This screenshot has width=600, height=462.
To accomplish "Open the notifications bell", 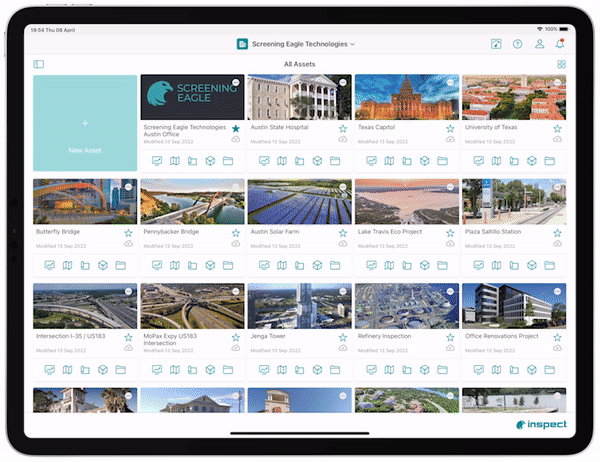I will point(560,44).
